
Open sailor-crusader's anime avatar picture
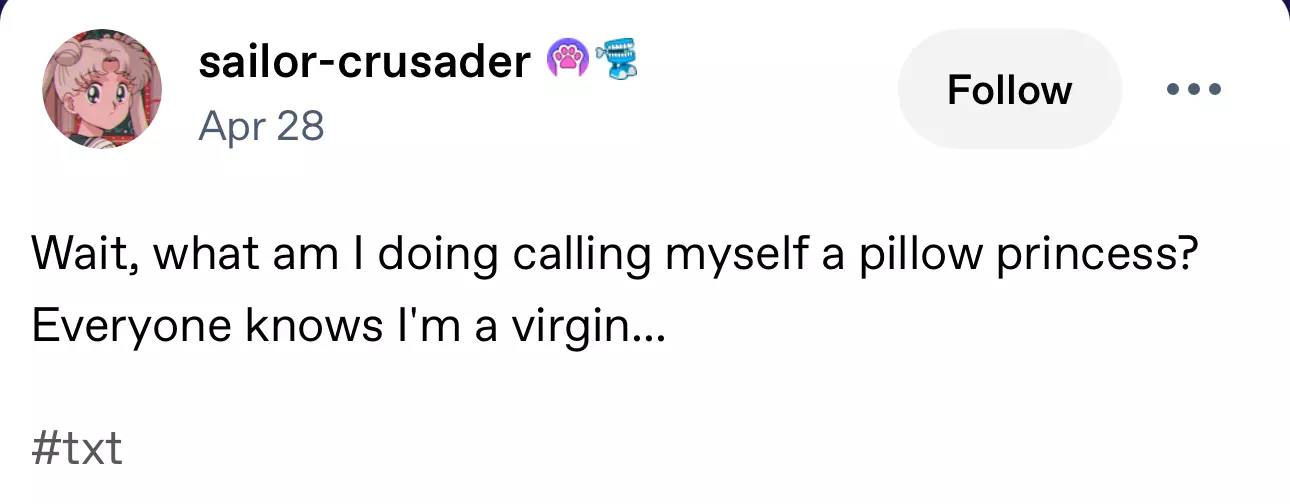(x=102, y=88)
